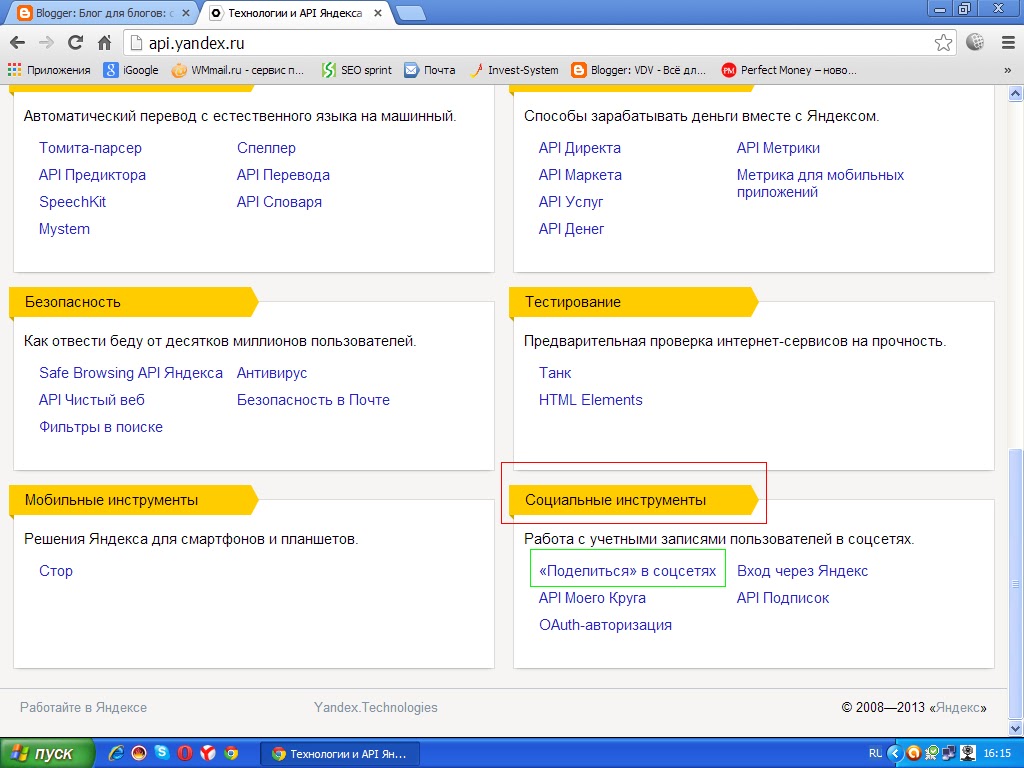
Task: Open the API Услуг link
Action: point(571,202)
